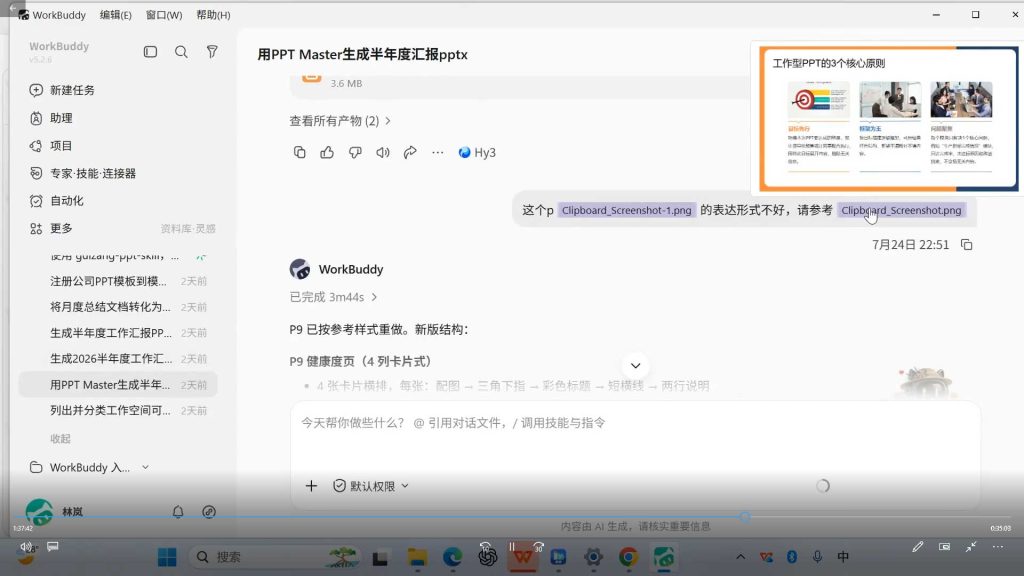Click the video progress slider handle
The image size is (1024, 576).
[x=744, y=517]
